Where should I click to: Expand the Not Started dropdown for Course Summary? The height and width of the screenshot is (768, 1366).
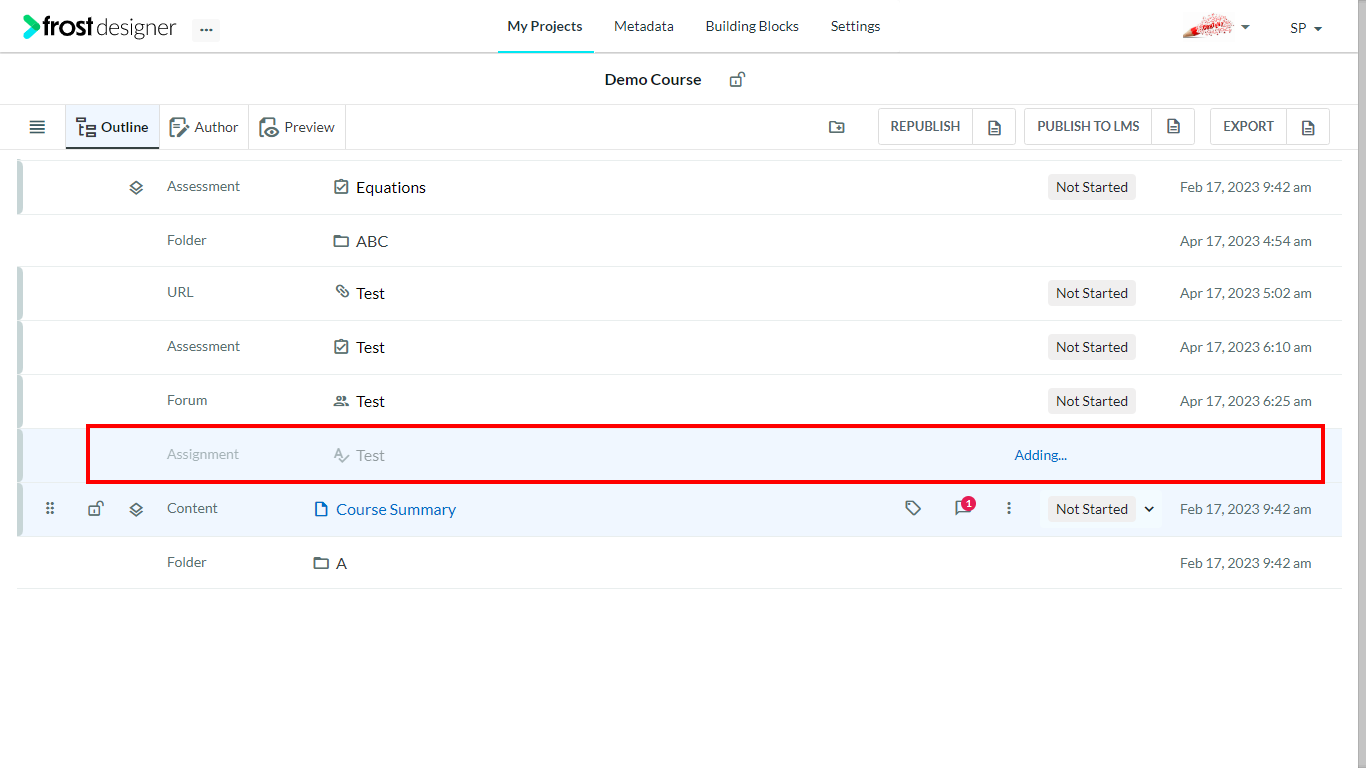click(x=1149, y=509)
